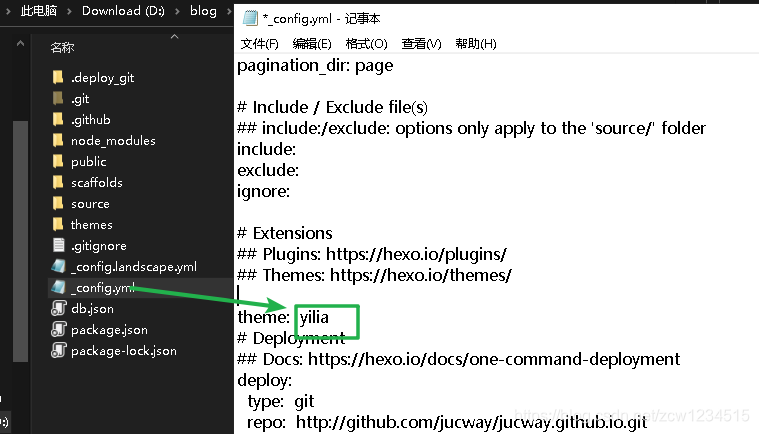
Task: Select the .gitignore file name
Action: pos(99,246)
